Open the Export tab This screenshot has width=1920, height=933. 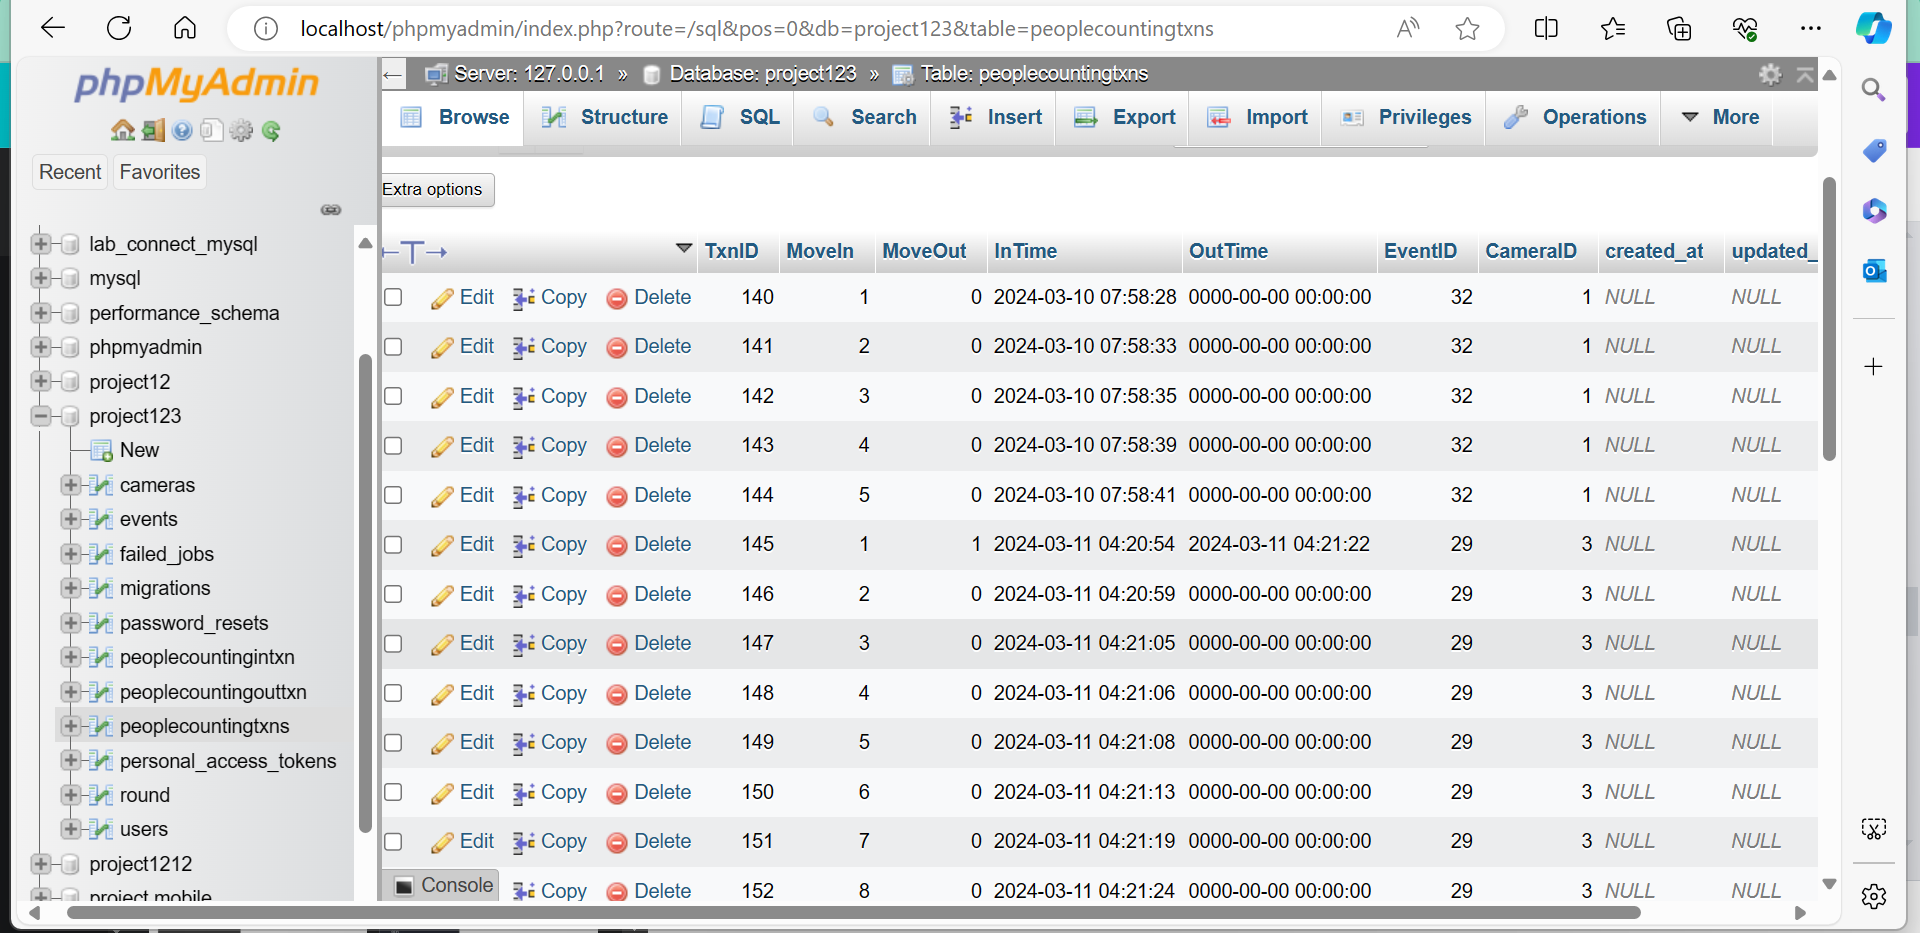(x=1125, y=117)
